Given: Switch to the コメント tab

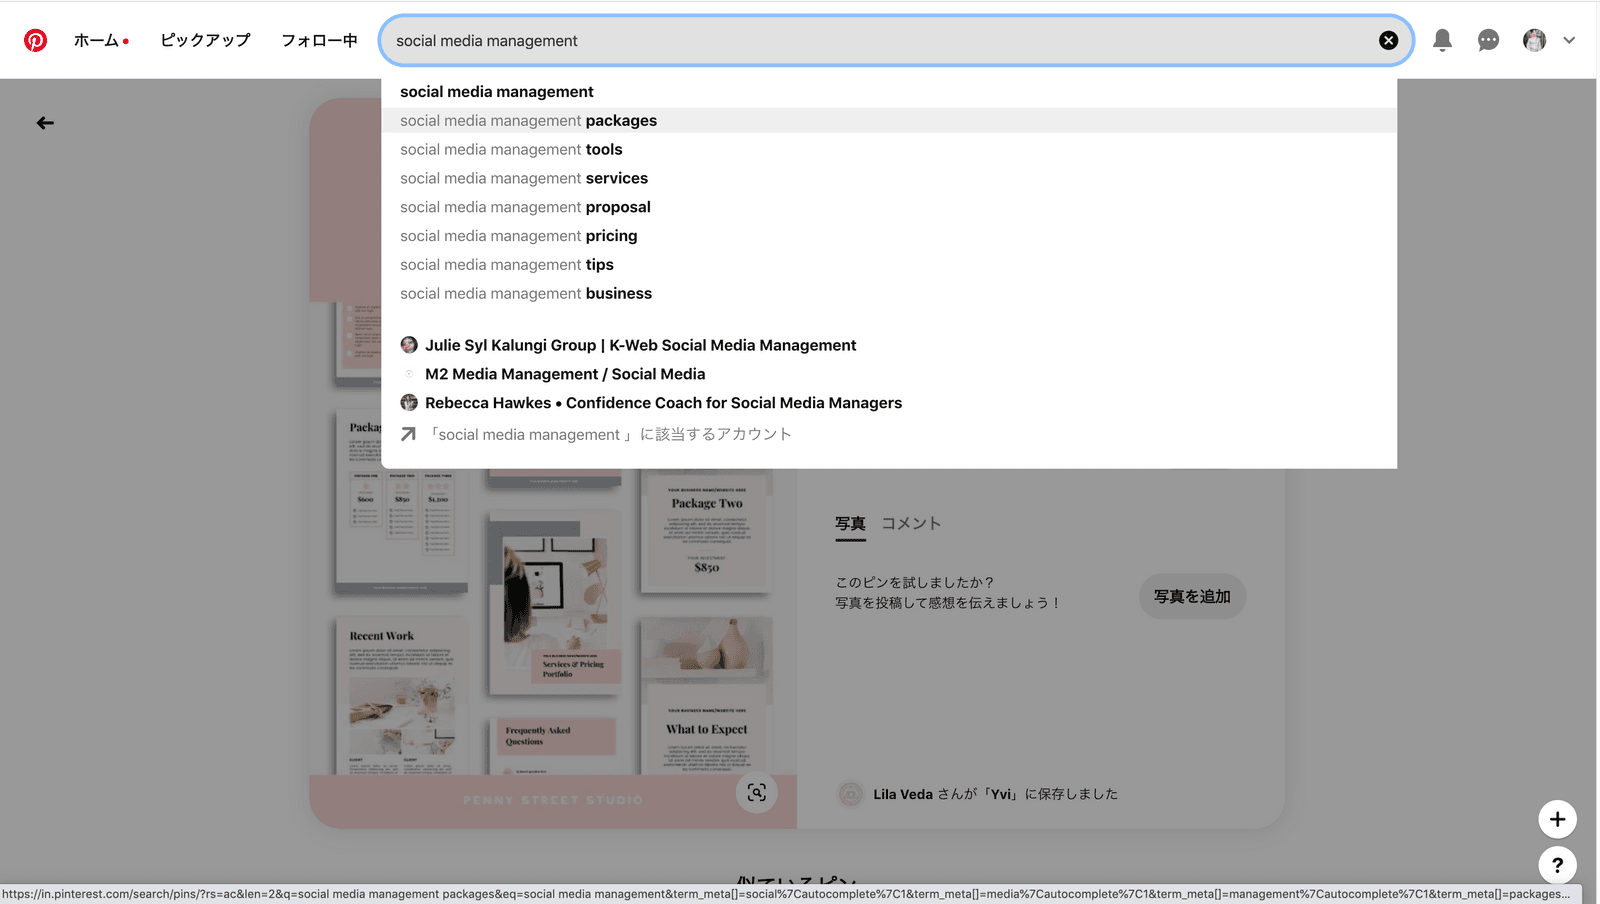Looking at the screenshot, I should (910, 523).
